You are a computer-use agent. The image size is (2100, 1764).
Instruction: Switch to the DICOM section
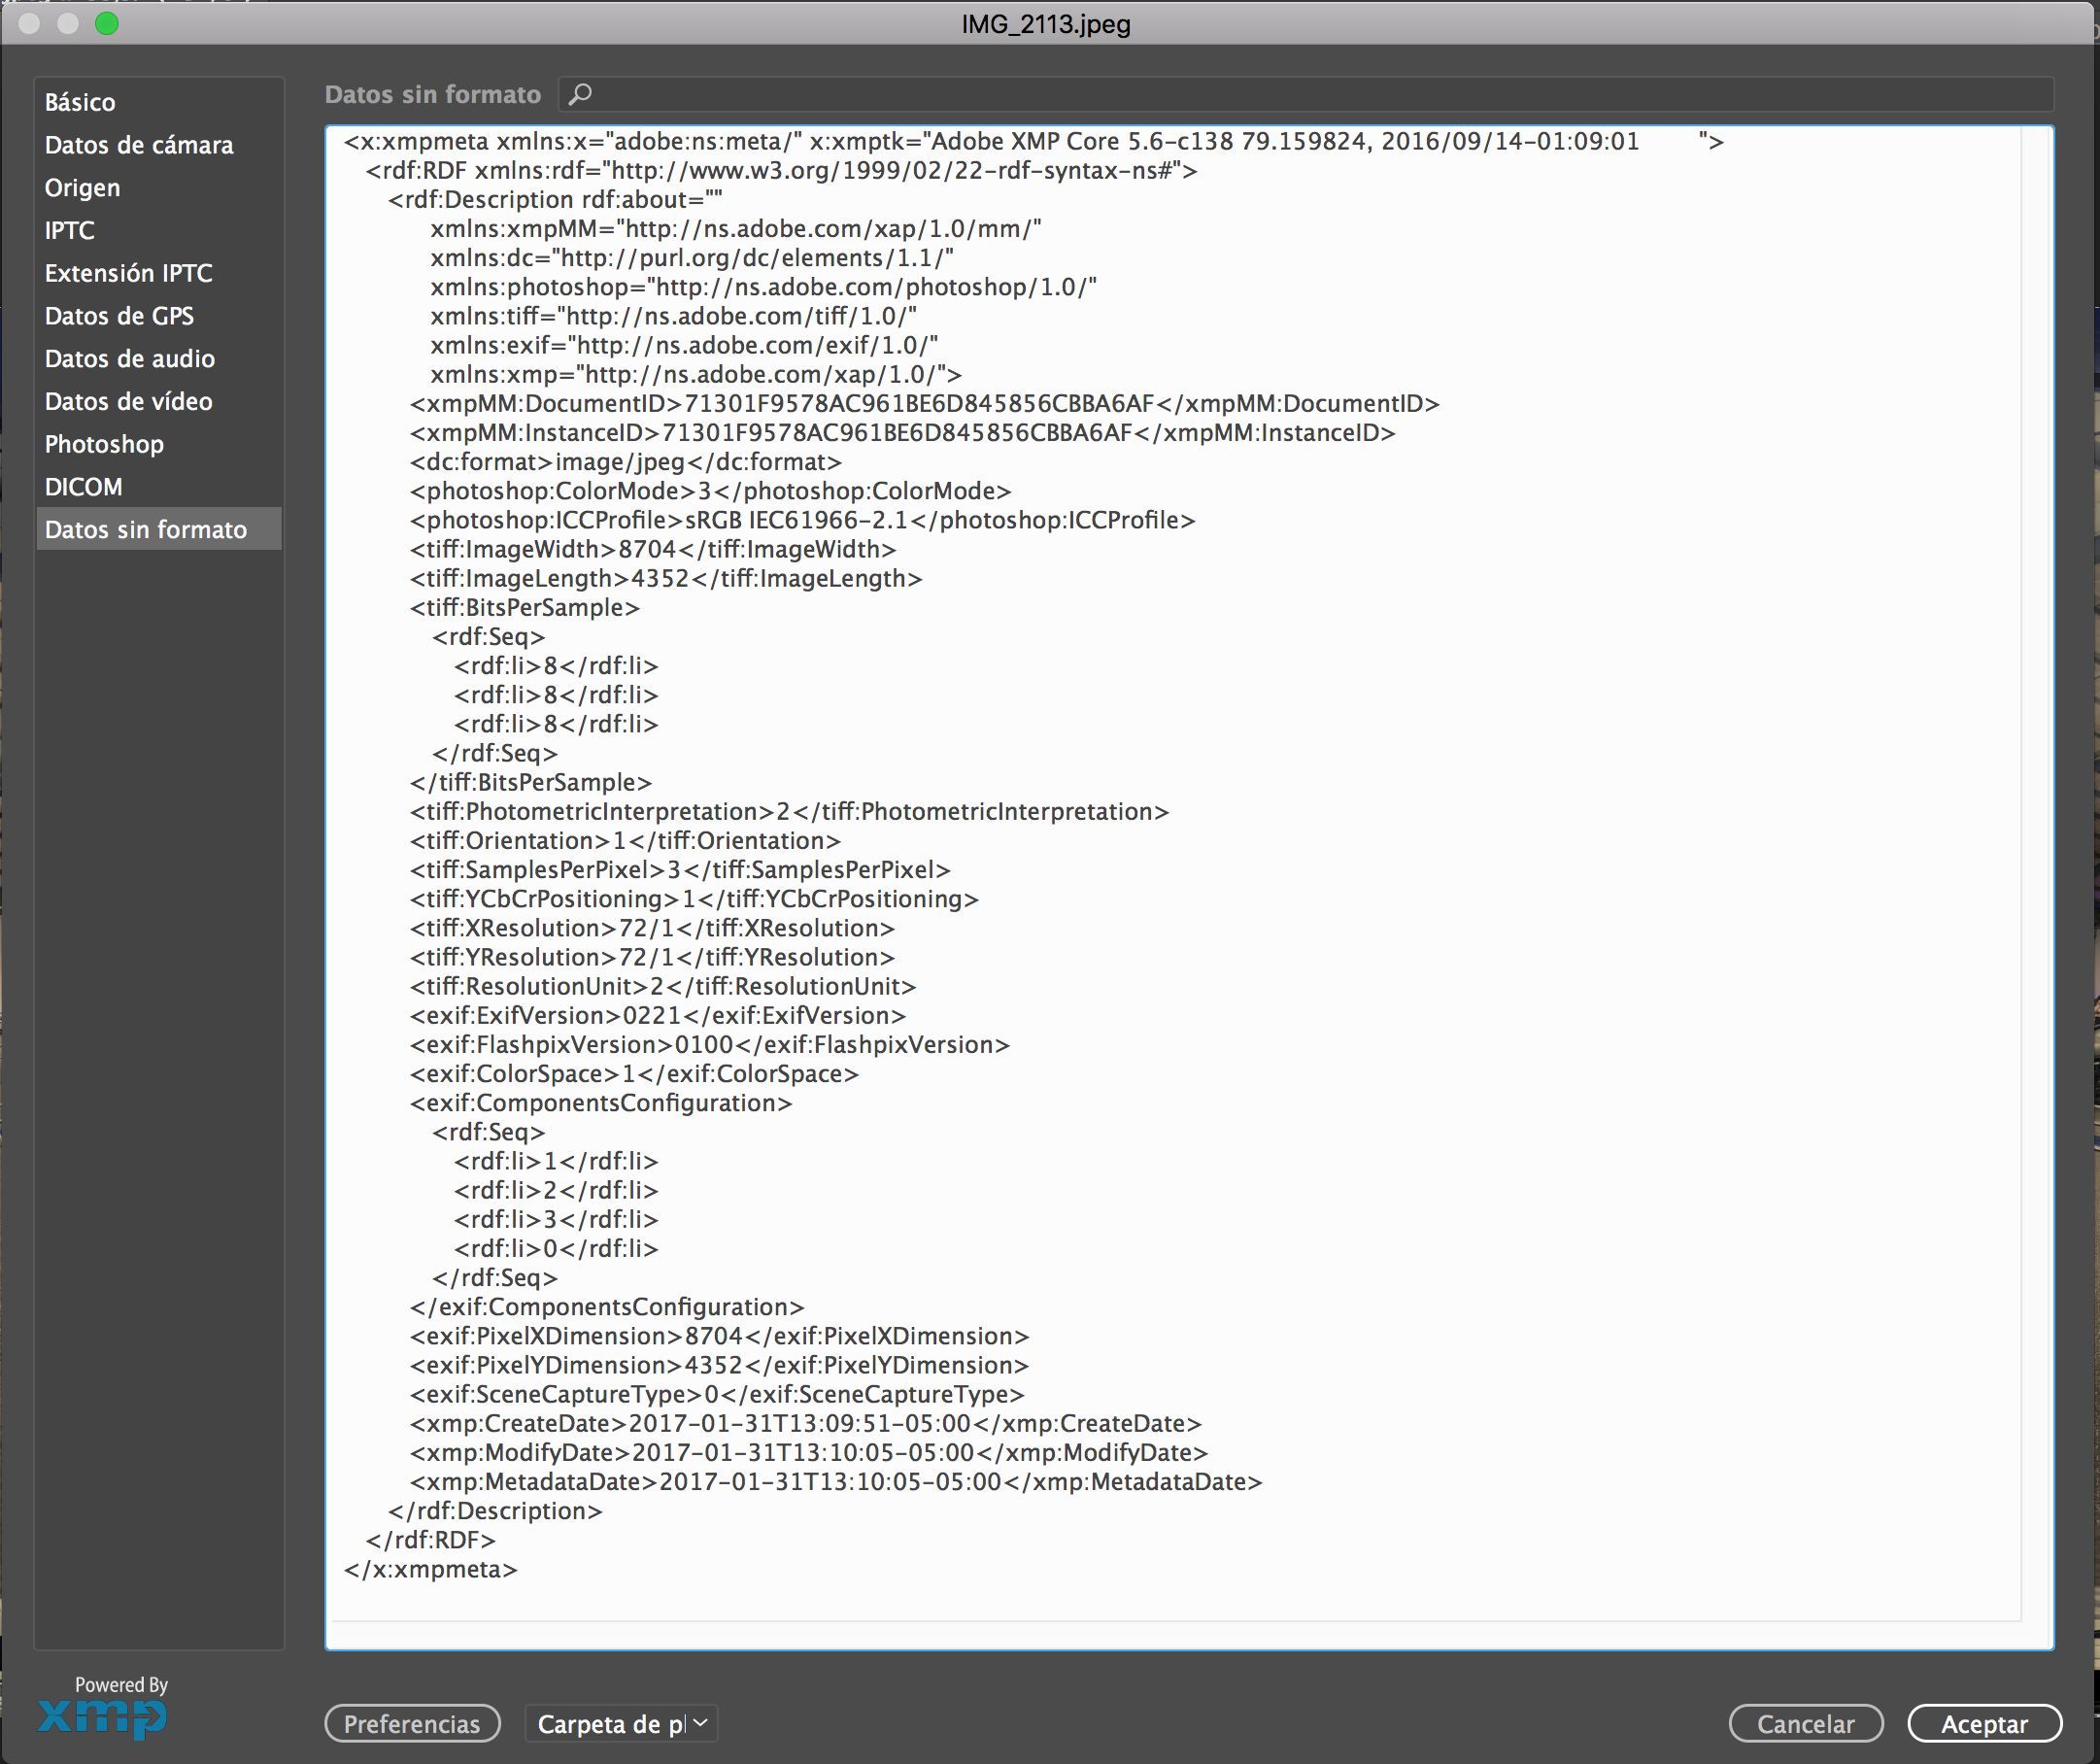pyautogui.click(x=83, y=487)
